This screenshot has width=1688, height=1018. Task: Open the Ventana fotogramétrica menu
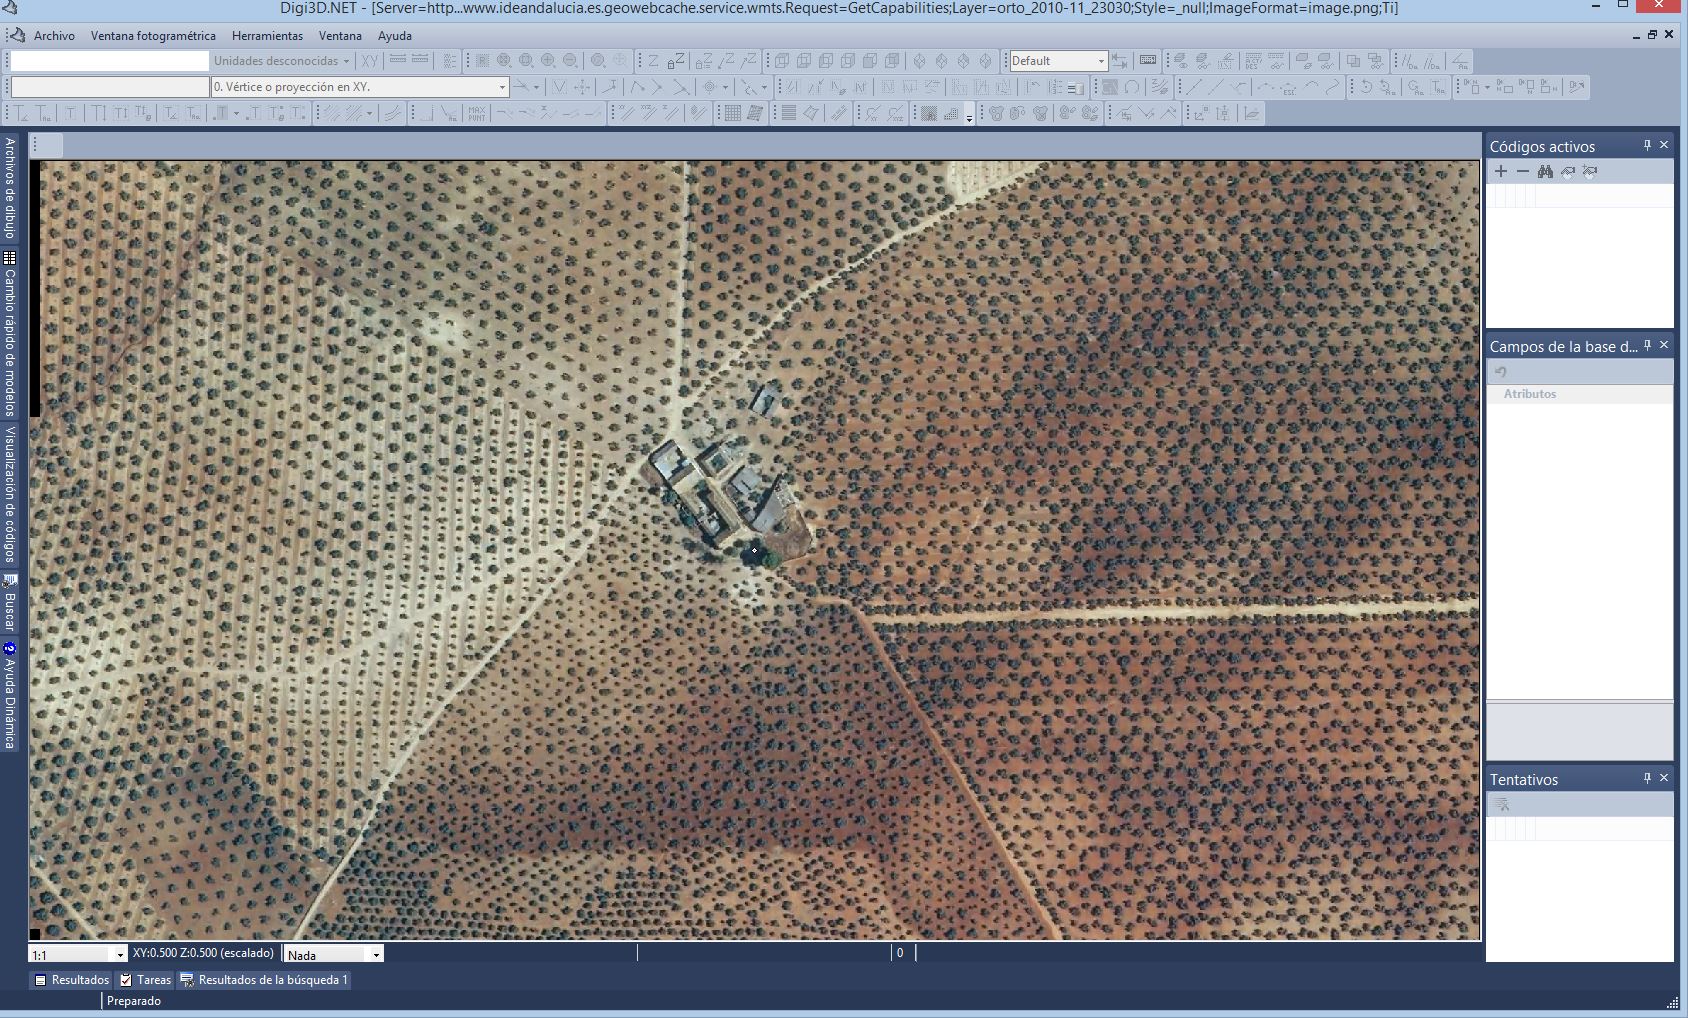pos(153,36)
